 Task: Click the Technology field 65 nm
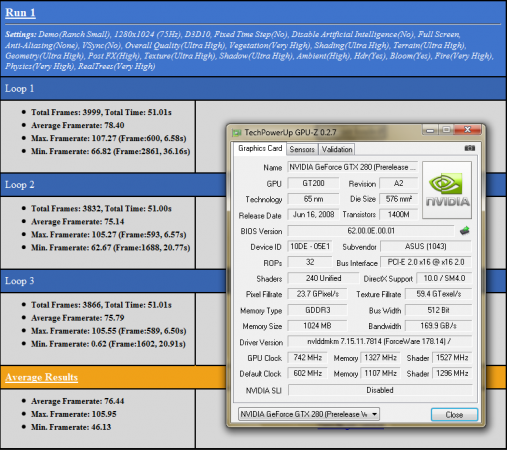(313, 199)
